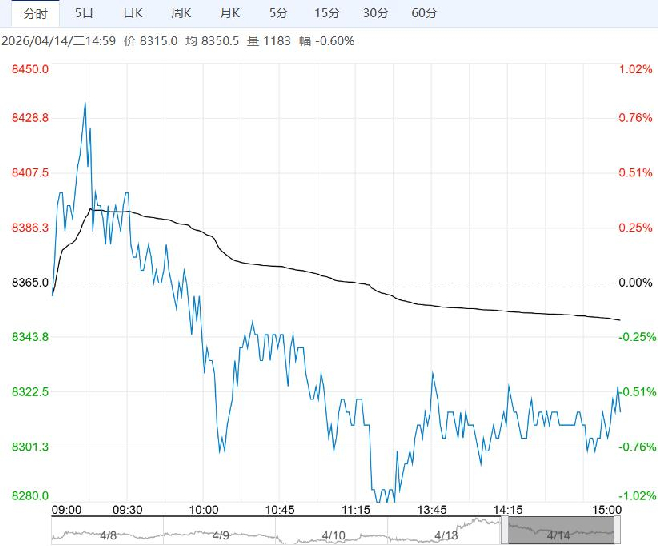658x546 pixels.
Task: Open the 5日 five-day chart tab
Action: click(83, 13)
